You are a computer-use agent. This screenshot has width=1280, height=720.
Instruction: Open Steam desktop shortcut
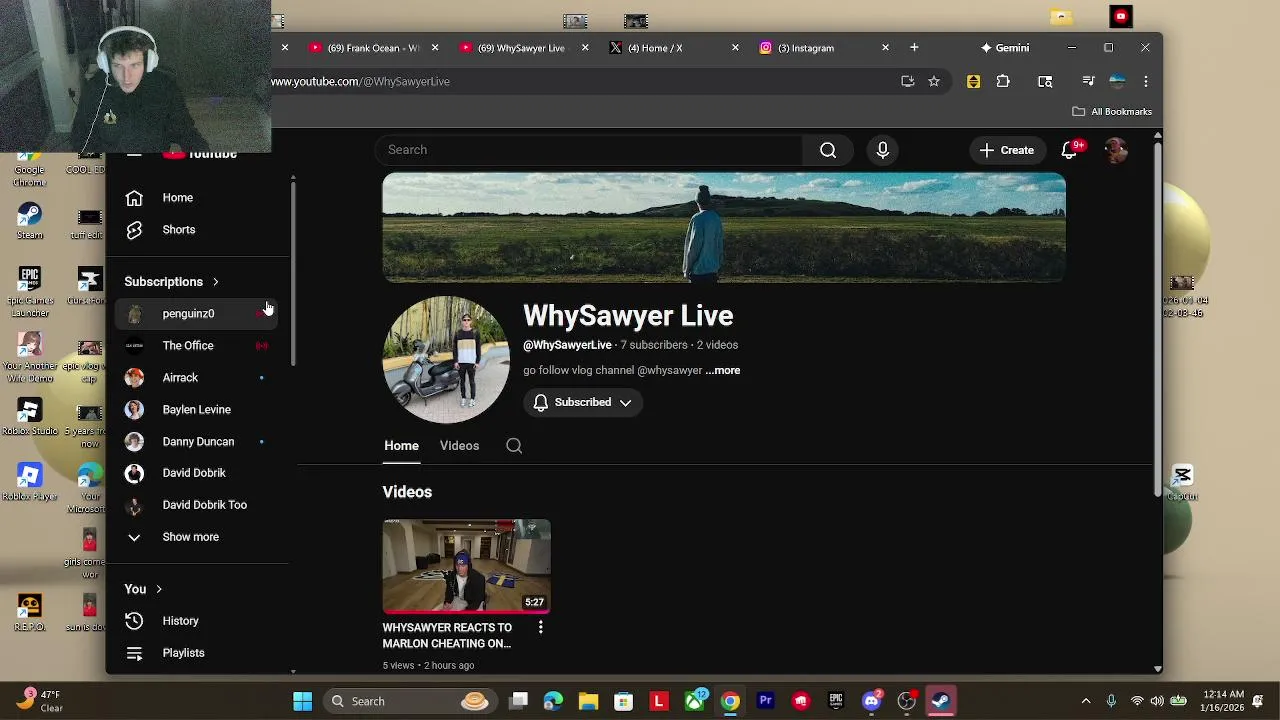[29, 221]
